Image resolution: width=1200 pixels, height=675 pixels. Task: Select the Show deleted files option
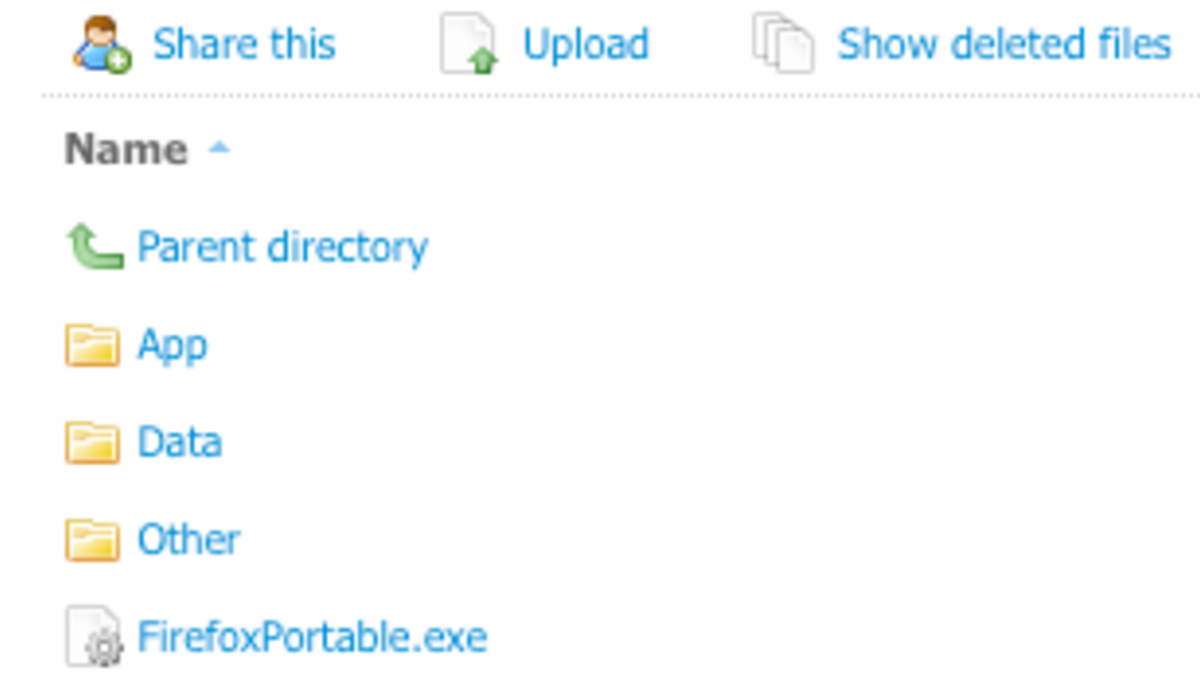point(1003,43)
